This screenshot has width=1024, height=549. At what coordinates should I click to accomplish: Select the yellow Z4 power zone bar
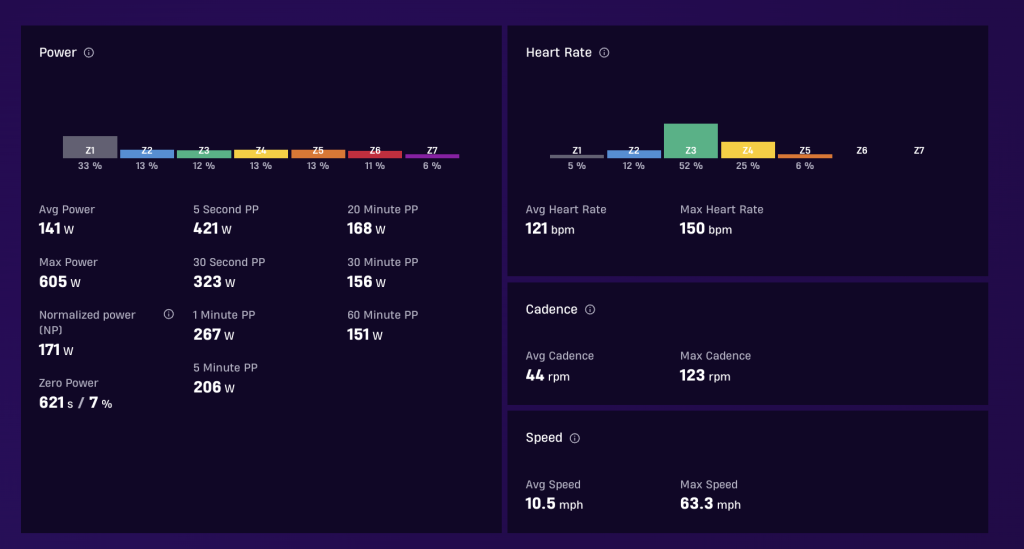point(261,154)
